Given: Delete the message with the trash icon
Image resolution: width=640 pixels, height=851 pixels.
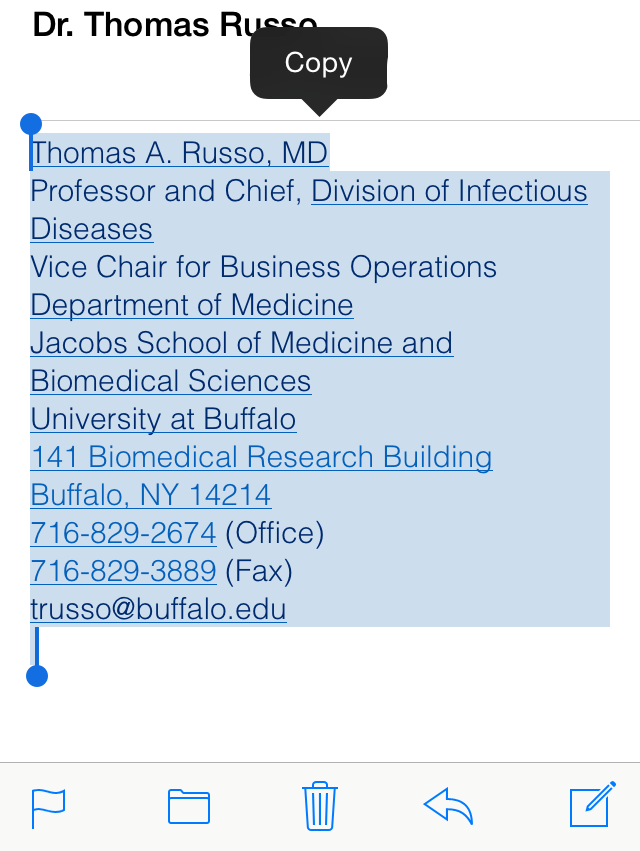Looking at the screenshot, I should click(x=320, y=806).
